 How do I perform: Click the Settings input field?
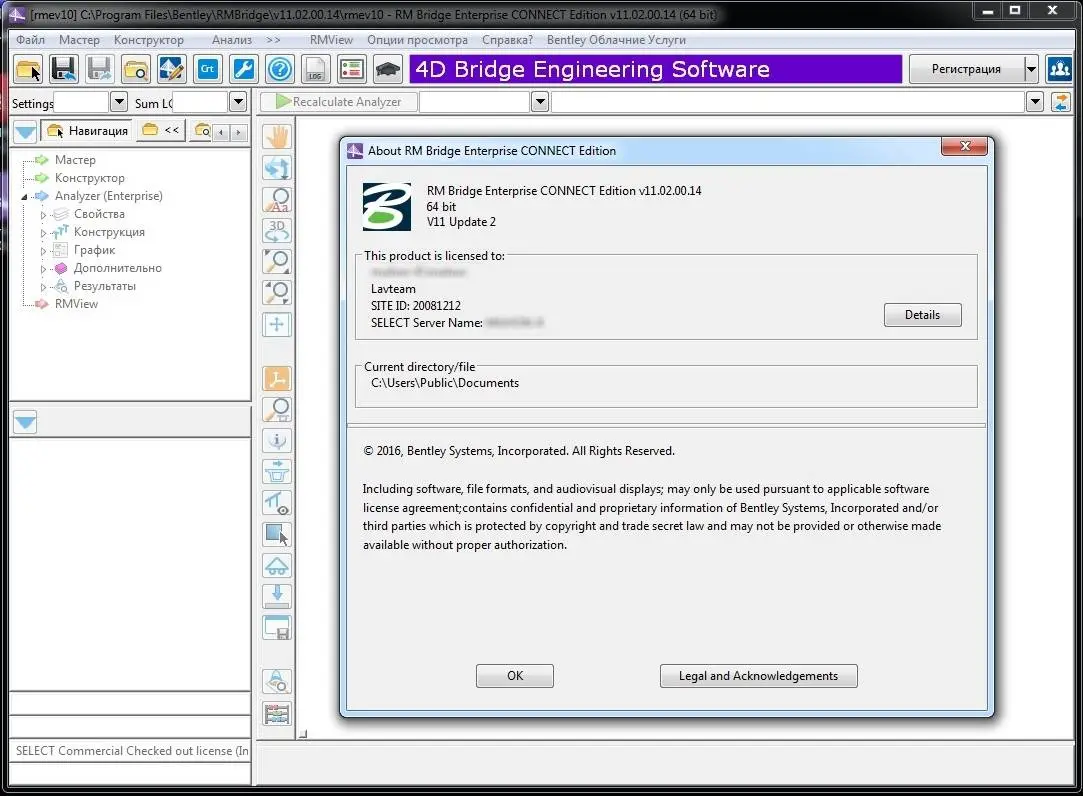click(x=82, y=102)
